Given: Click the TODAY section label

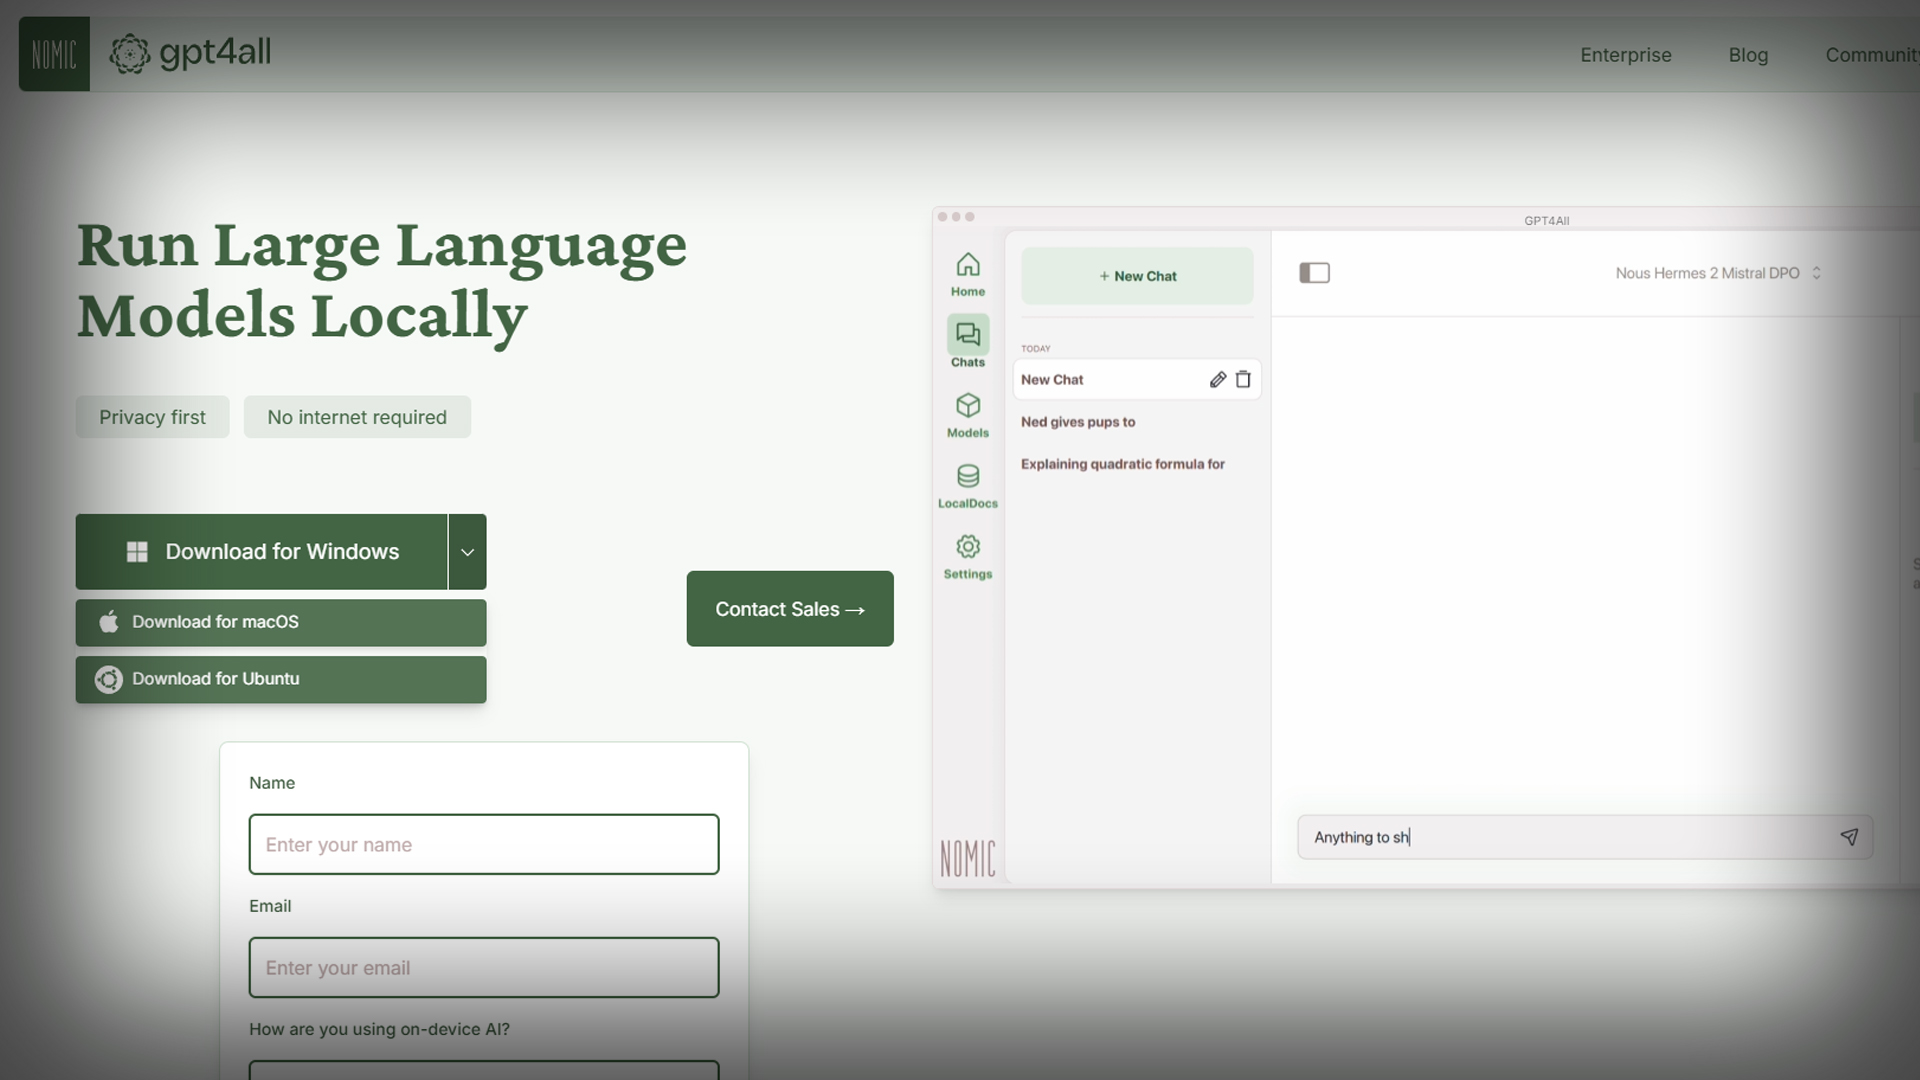Looking at the screenshot, I should pos(1036,349).
